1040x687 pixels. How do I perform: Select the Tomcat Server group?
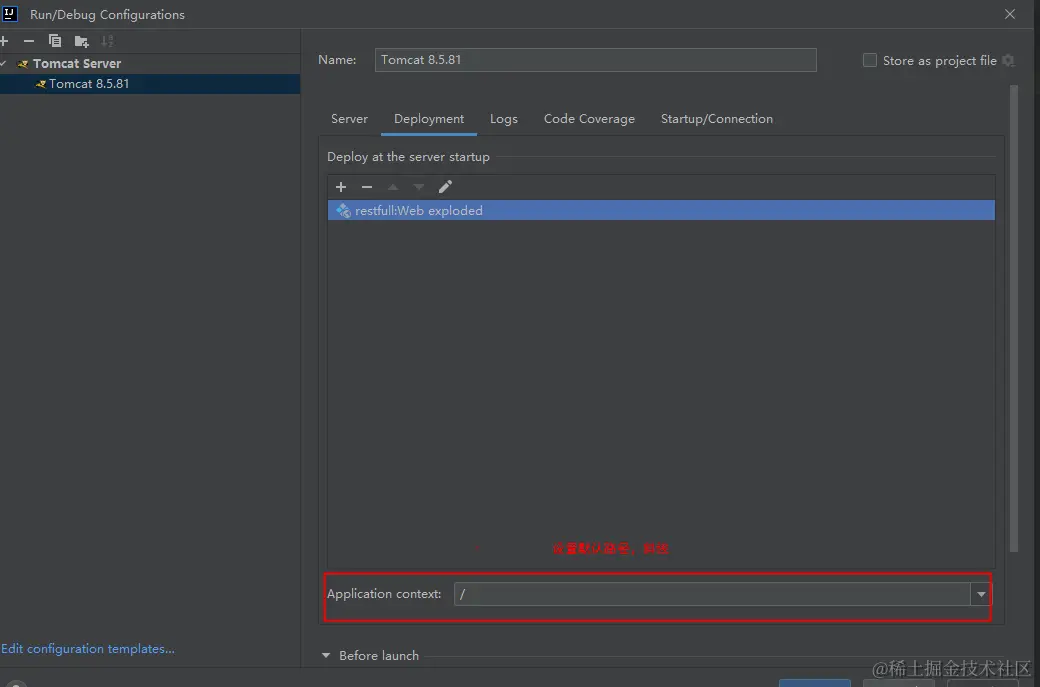click(x=77, y=64)
